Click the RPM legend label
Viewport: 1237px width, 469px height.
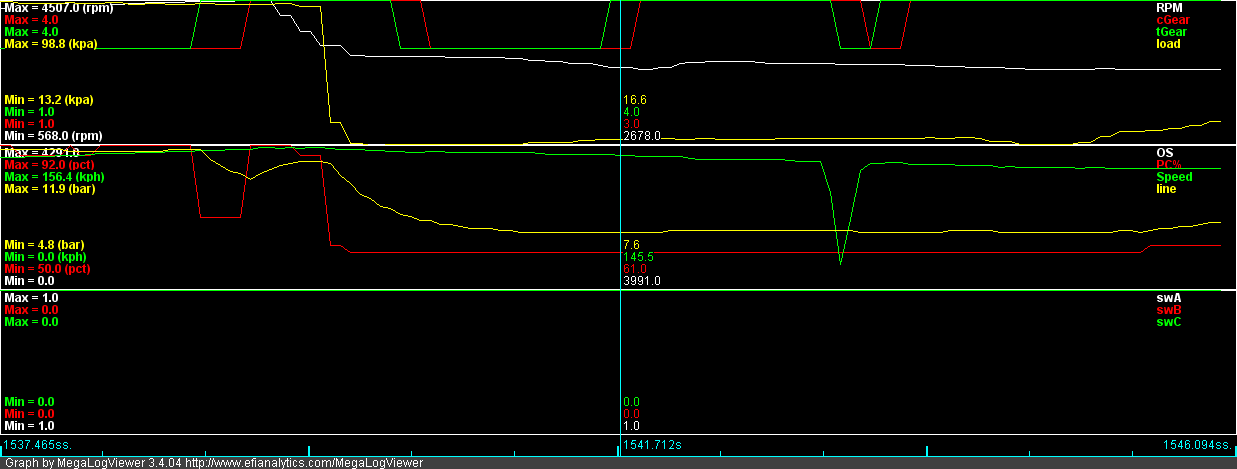click(x=1167, y=7)
